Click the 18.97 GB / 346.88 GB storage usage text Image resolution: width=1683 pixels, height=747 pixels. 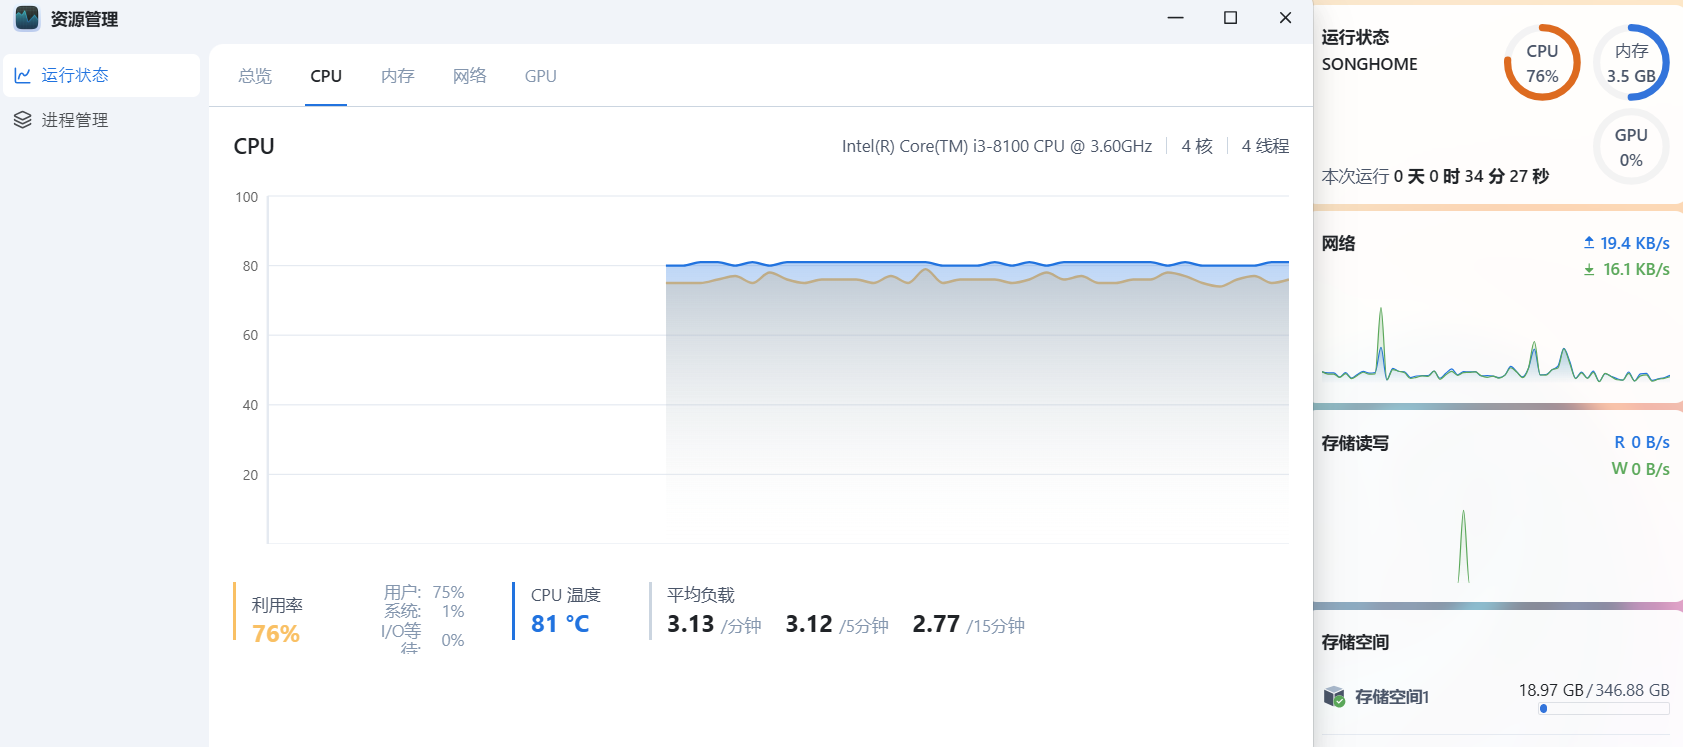coord(1594,690)
